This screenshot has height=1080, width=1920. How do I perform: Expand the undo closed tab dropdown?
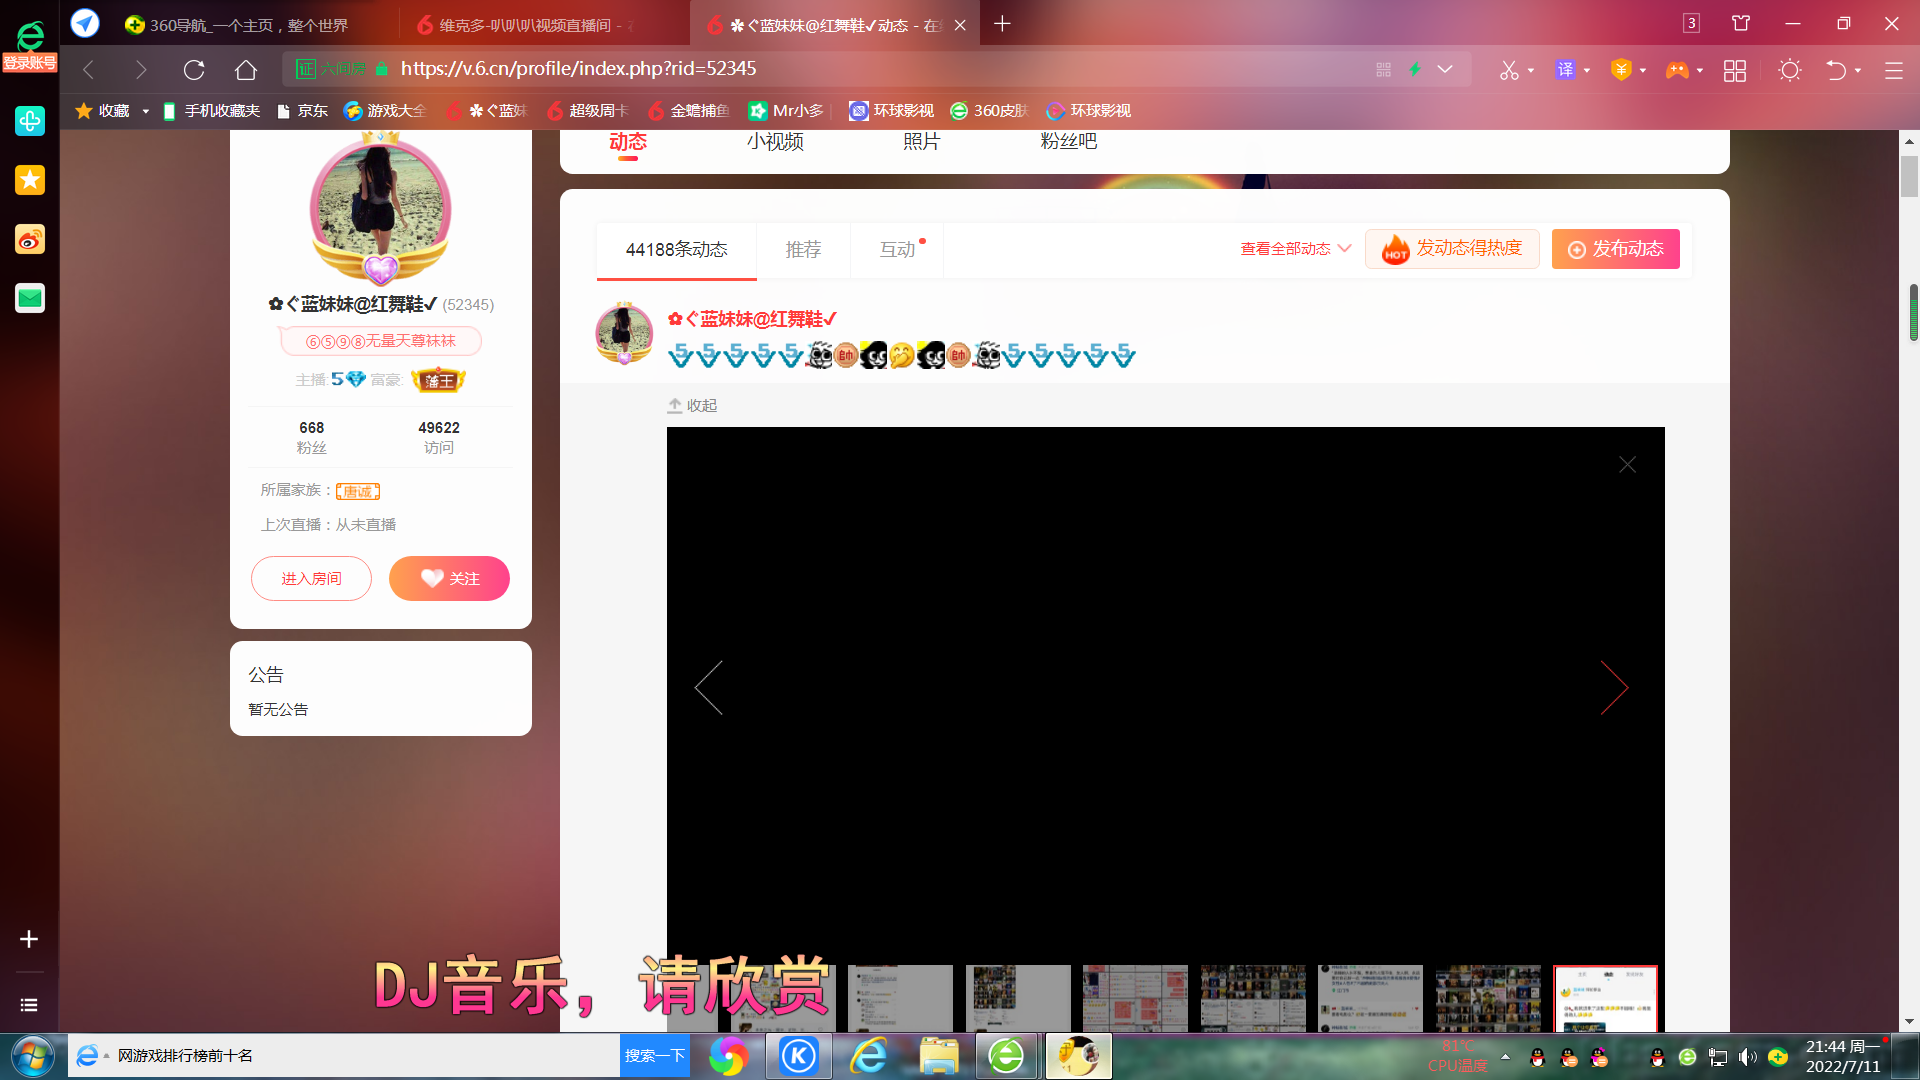click(1858, 71)
